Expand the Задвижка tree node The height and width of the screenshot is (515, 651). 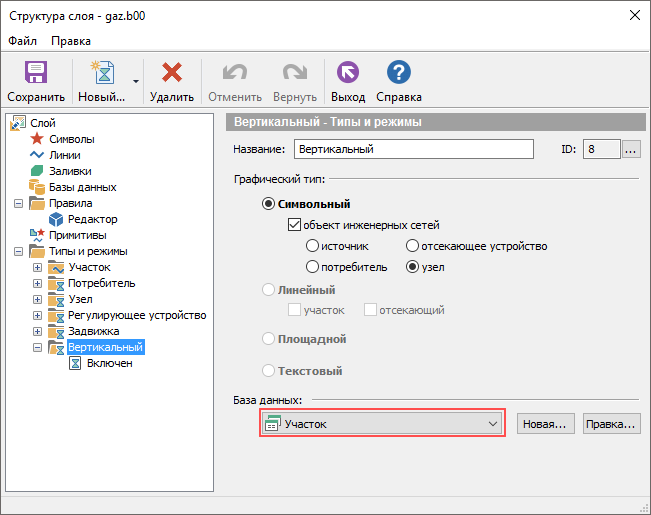[x=37, y=331]
